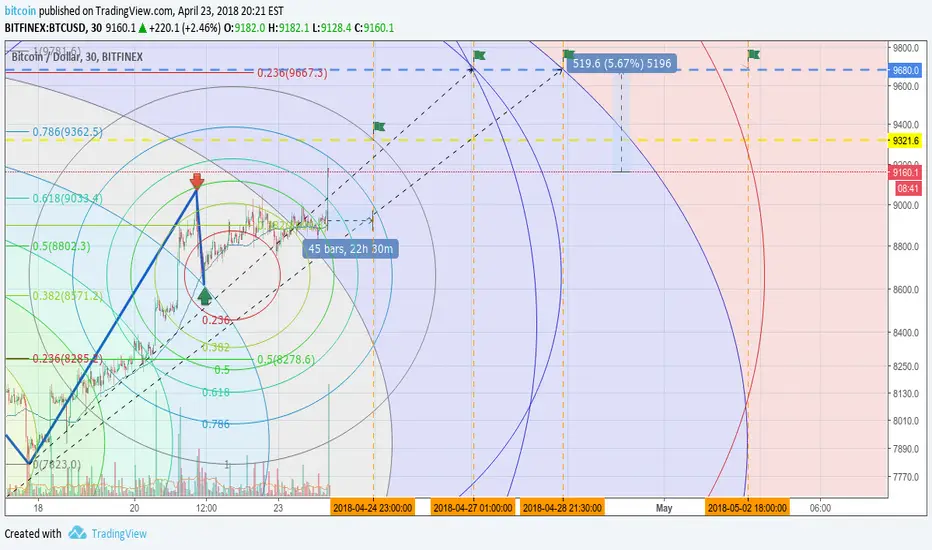Click the L:9128.4 low value
The height and width of the screenshot is (550, 932).
point(332,28)
